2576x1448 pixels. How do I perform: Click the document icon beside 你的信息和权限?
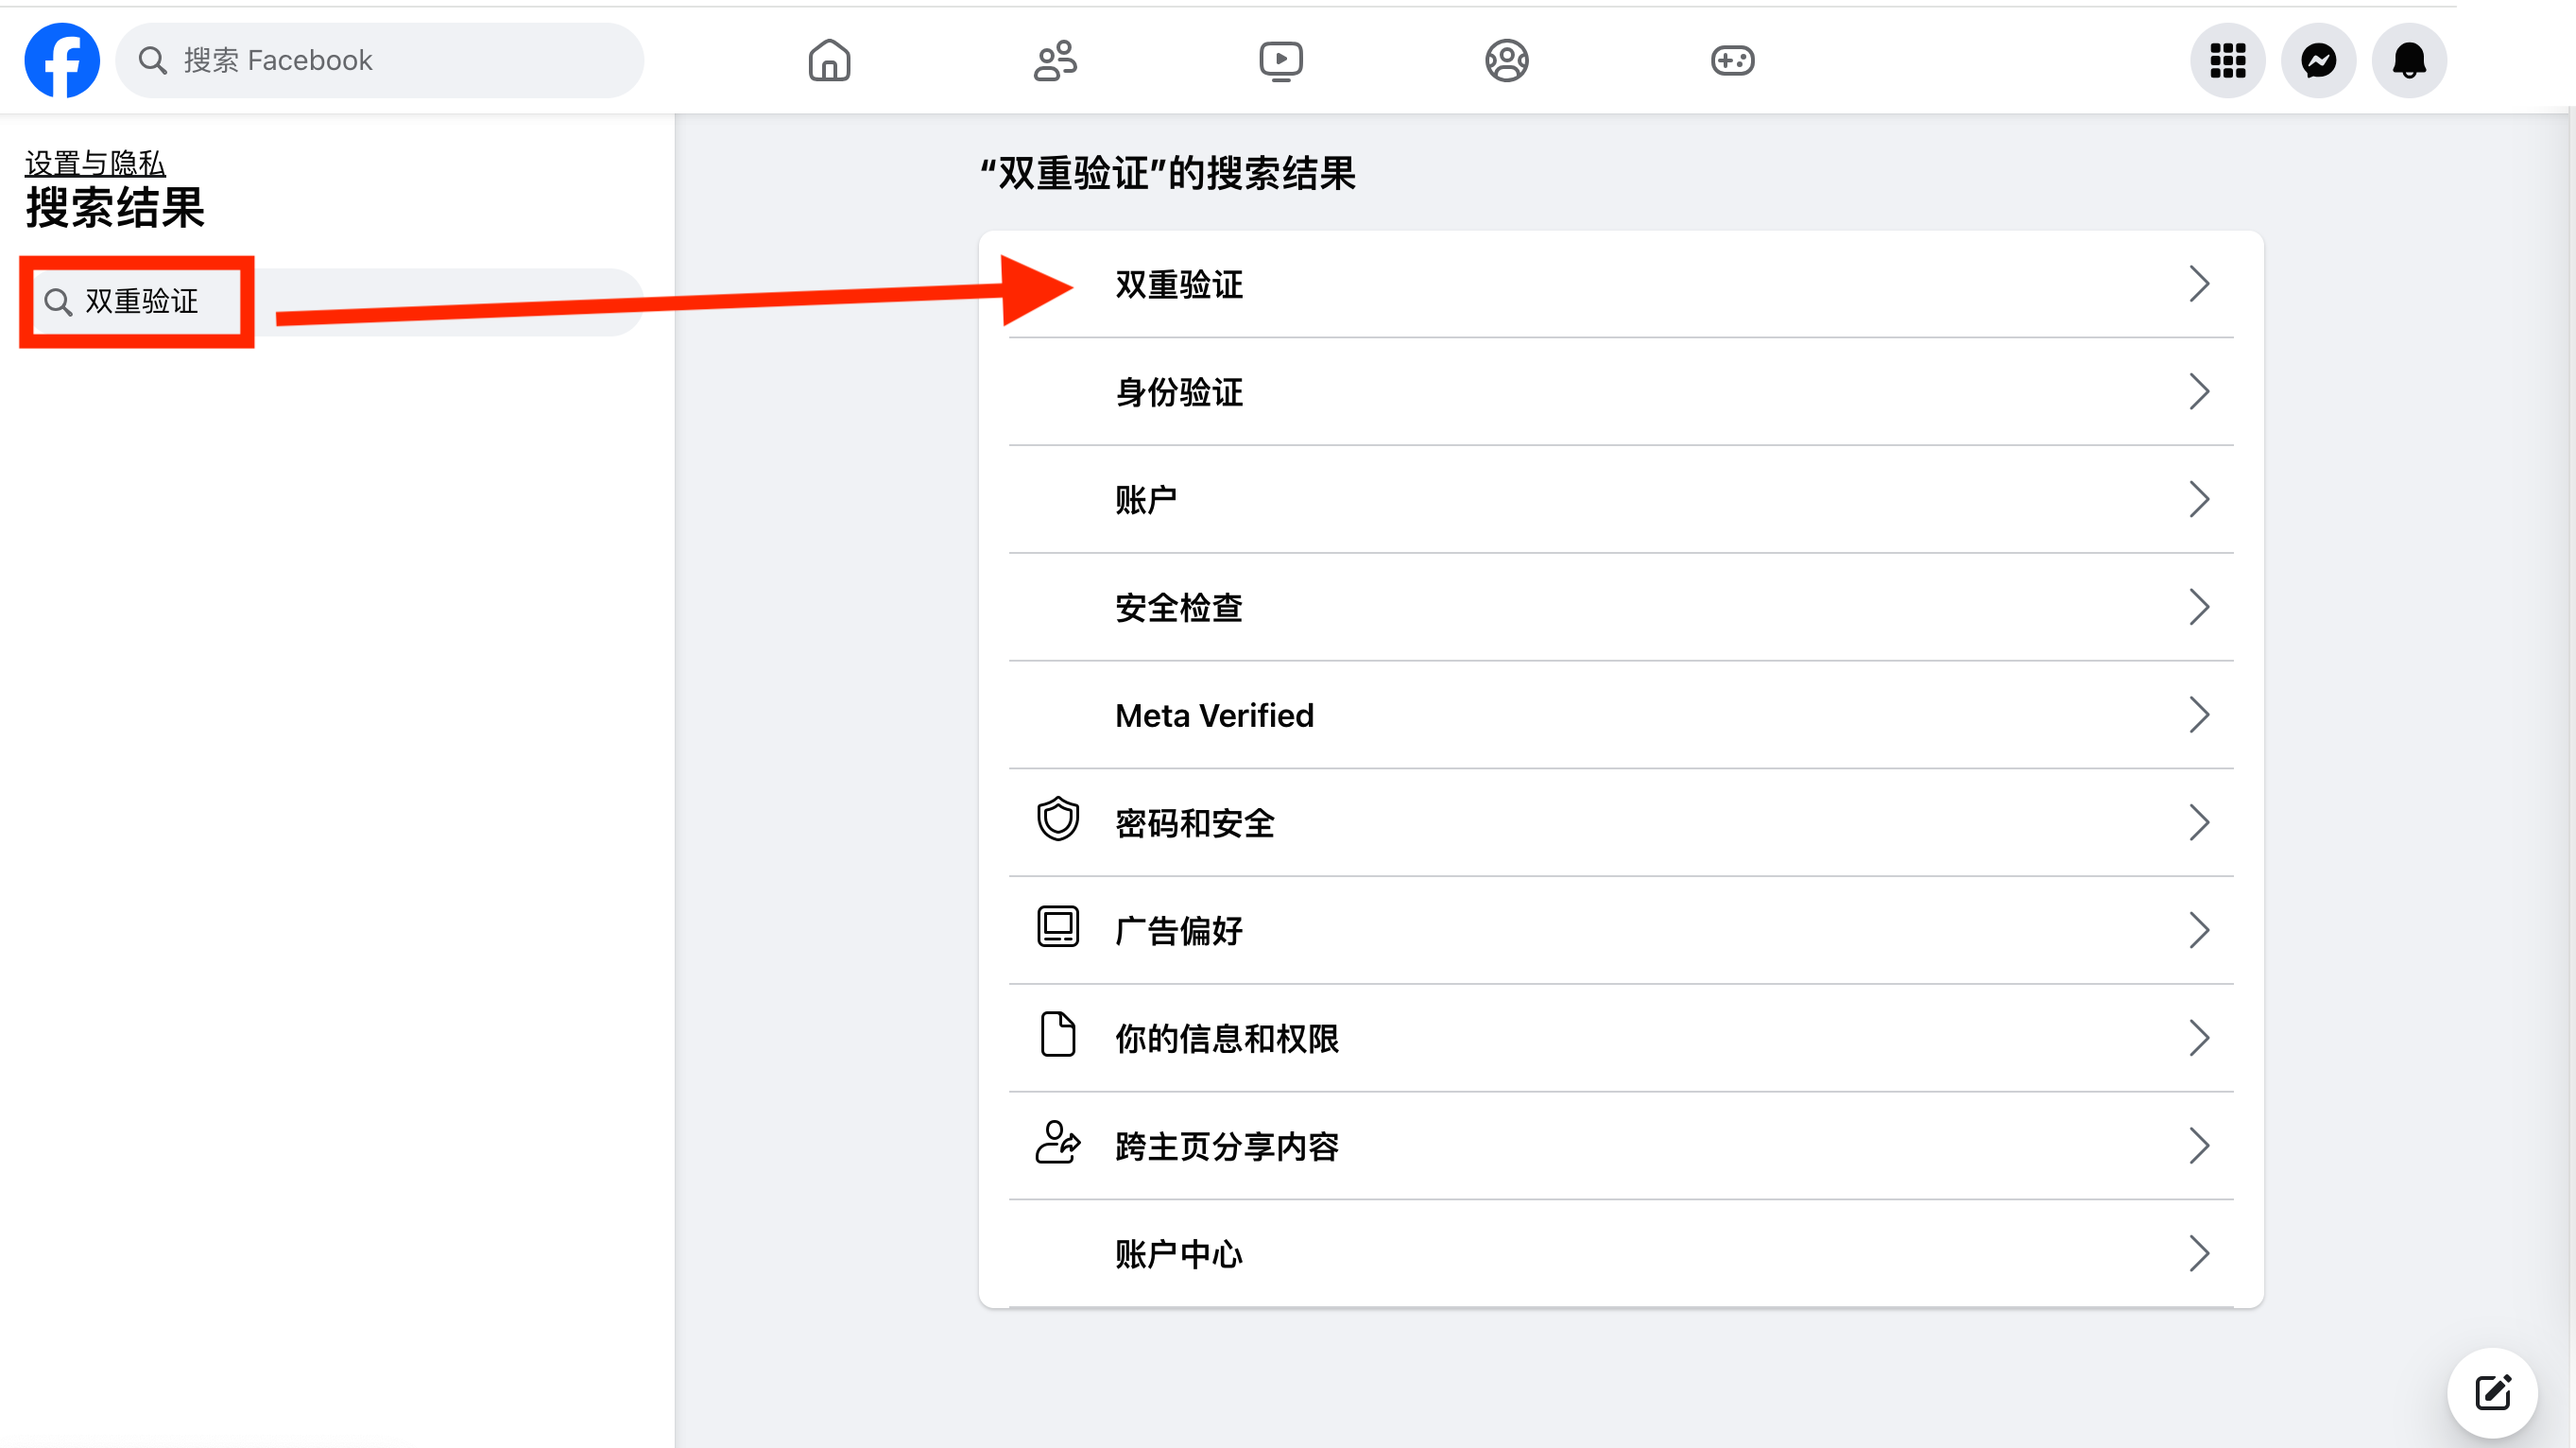click(1058, 1035)
